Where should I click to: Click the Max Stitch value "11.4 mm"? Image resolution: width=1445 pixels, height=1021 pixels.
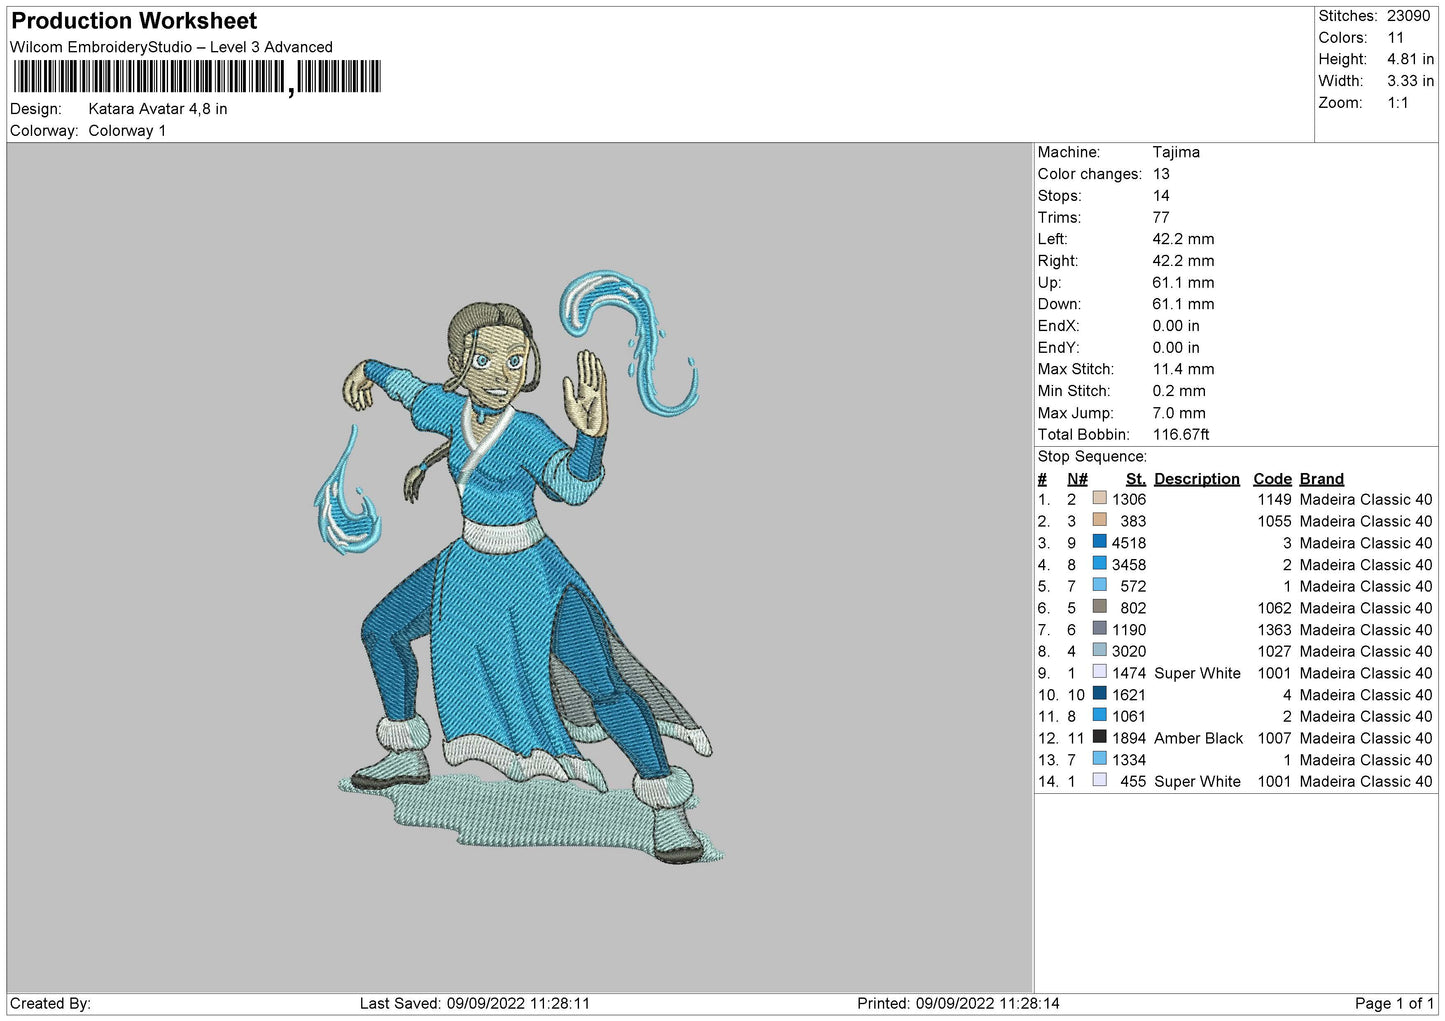1183,369
